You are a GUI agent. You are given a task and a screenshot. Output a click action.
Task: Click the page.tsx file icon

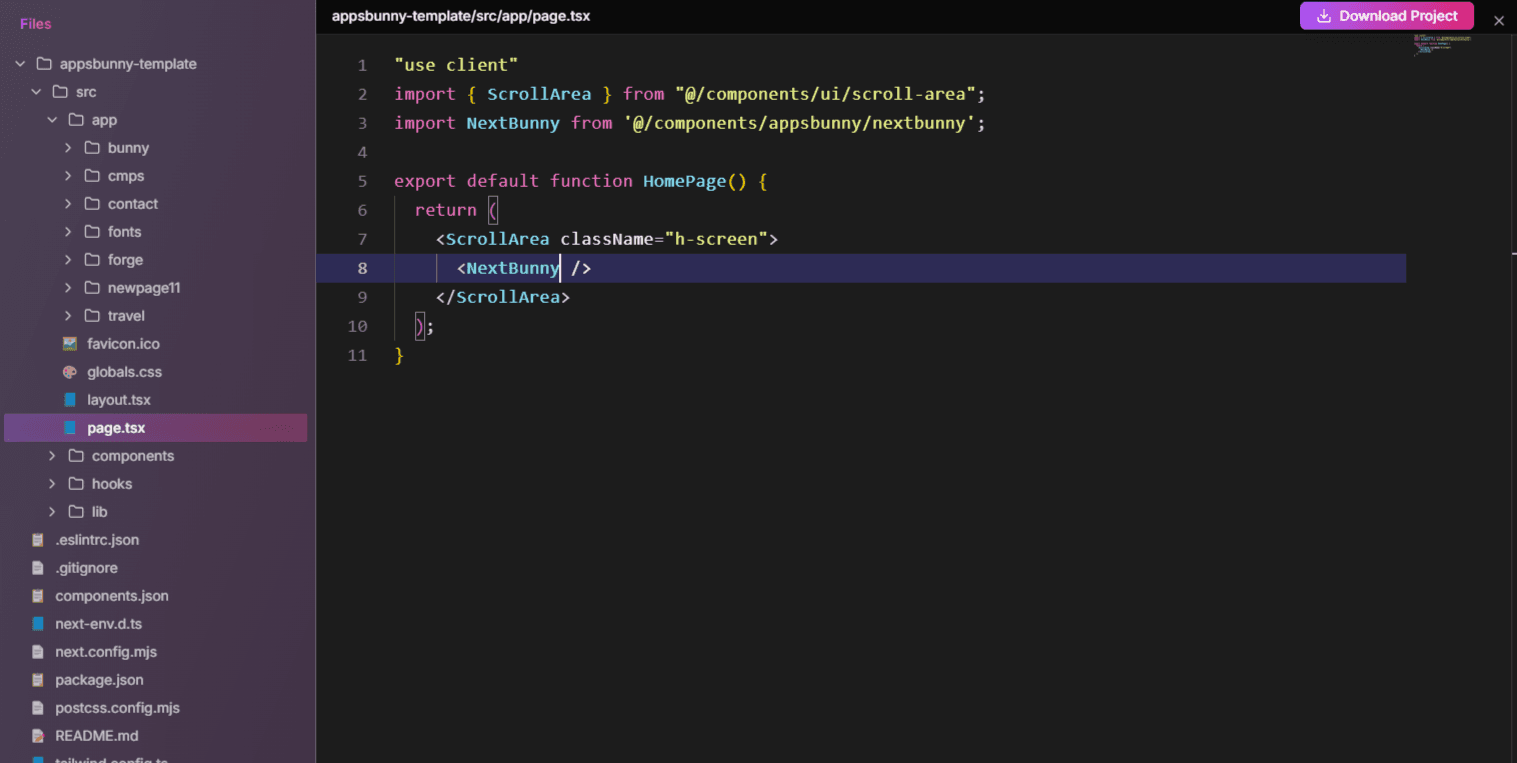pyautogui.click(x=70, y=428)
